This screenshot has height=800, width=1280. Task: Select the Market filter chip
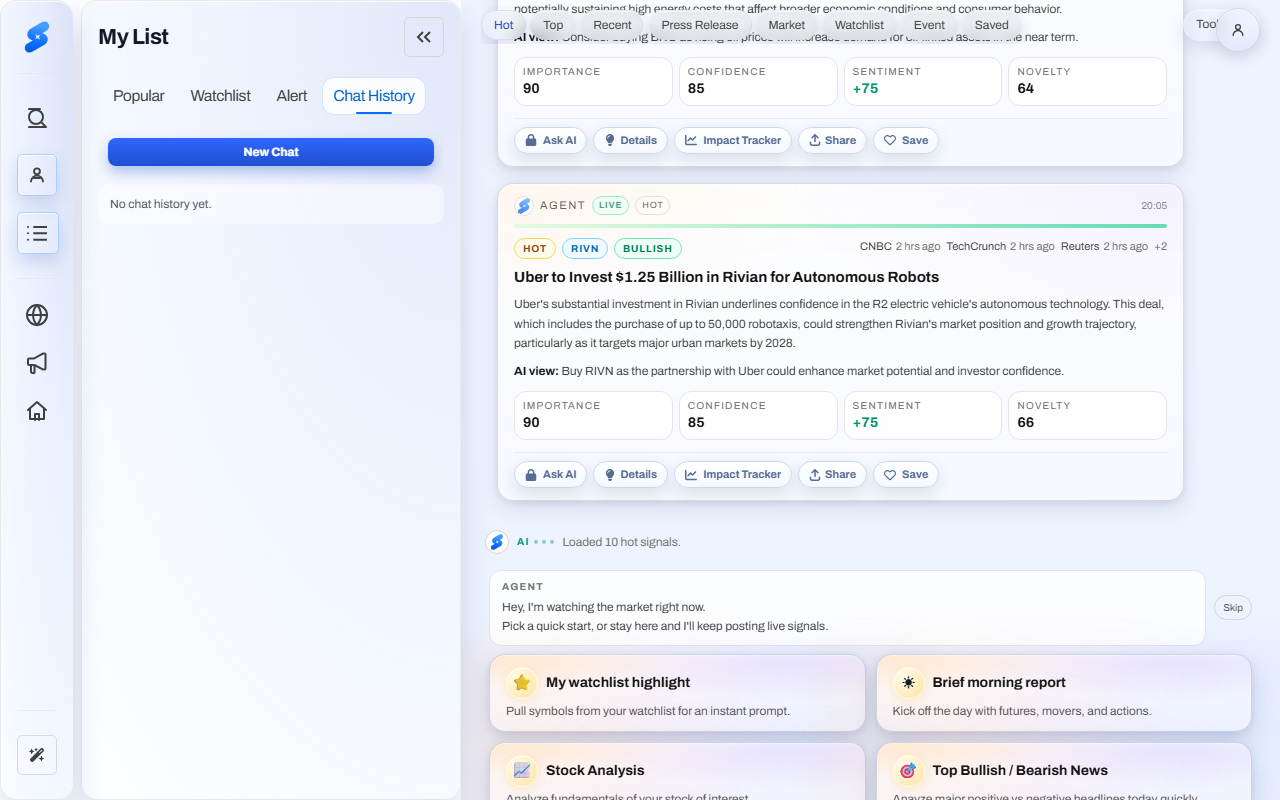click(787, 25)
